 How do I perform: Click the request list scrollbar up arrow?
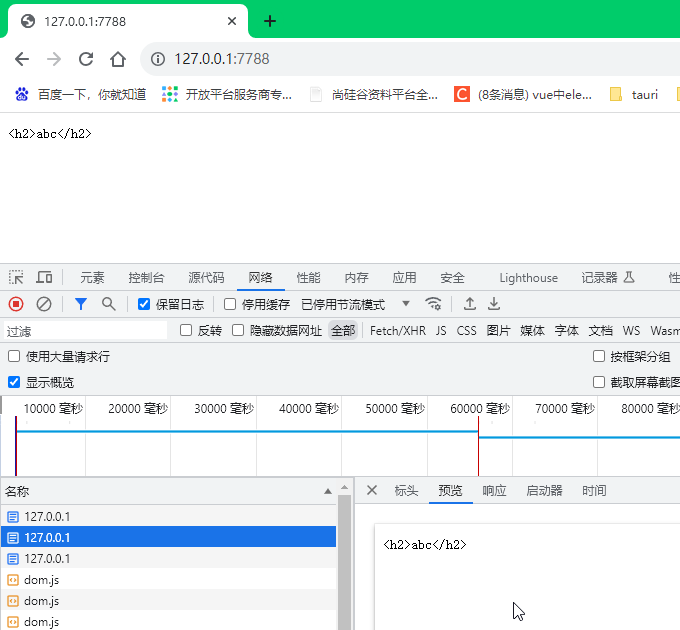tap(344, 488)
